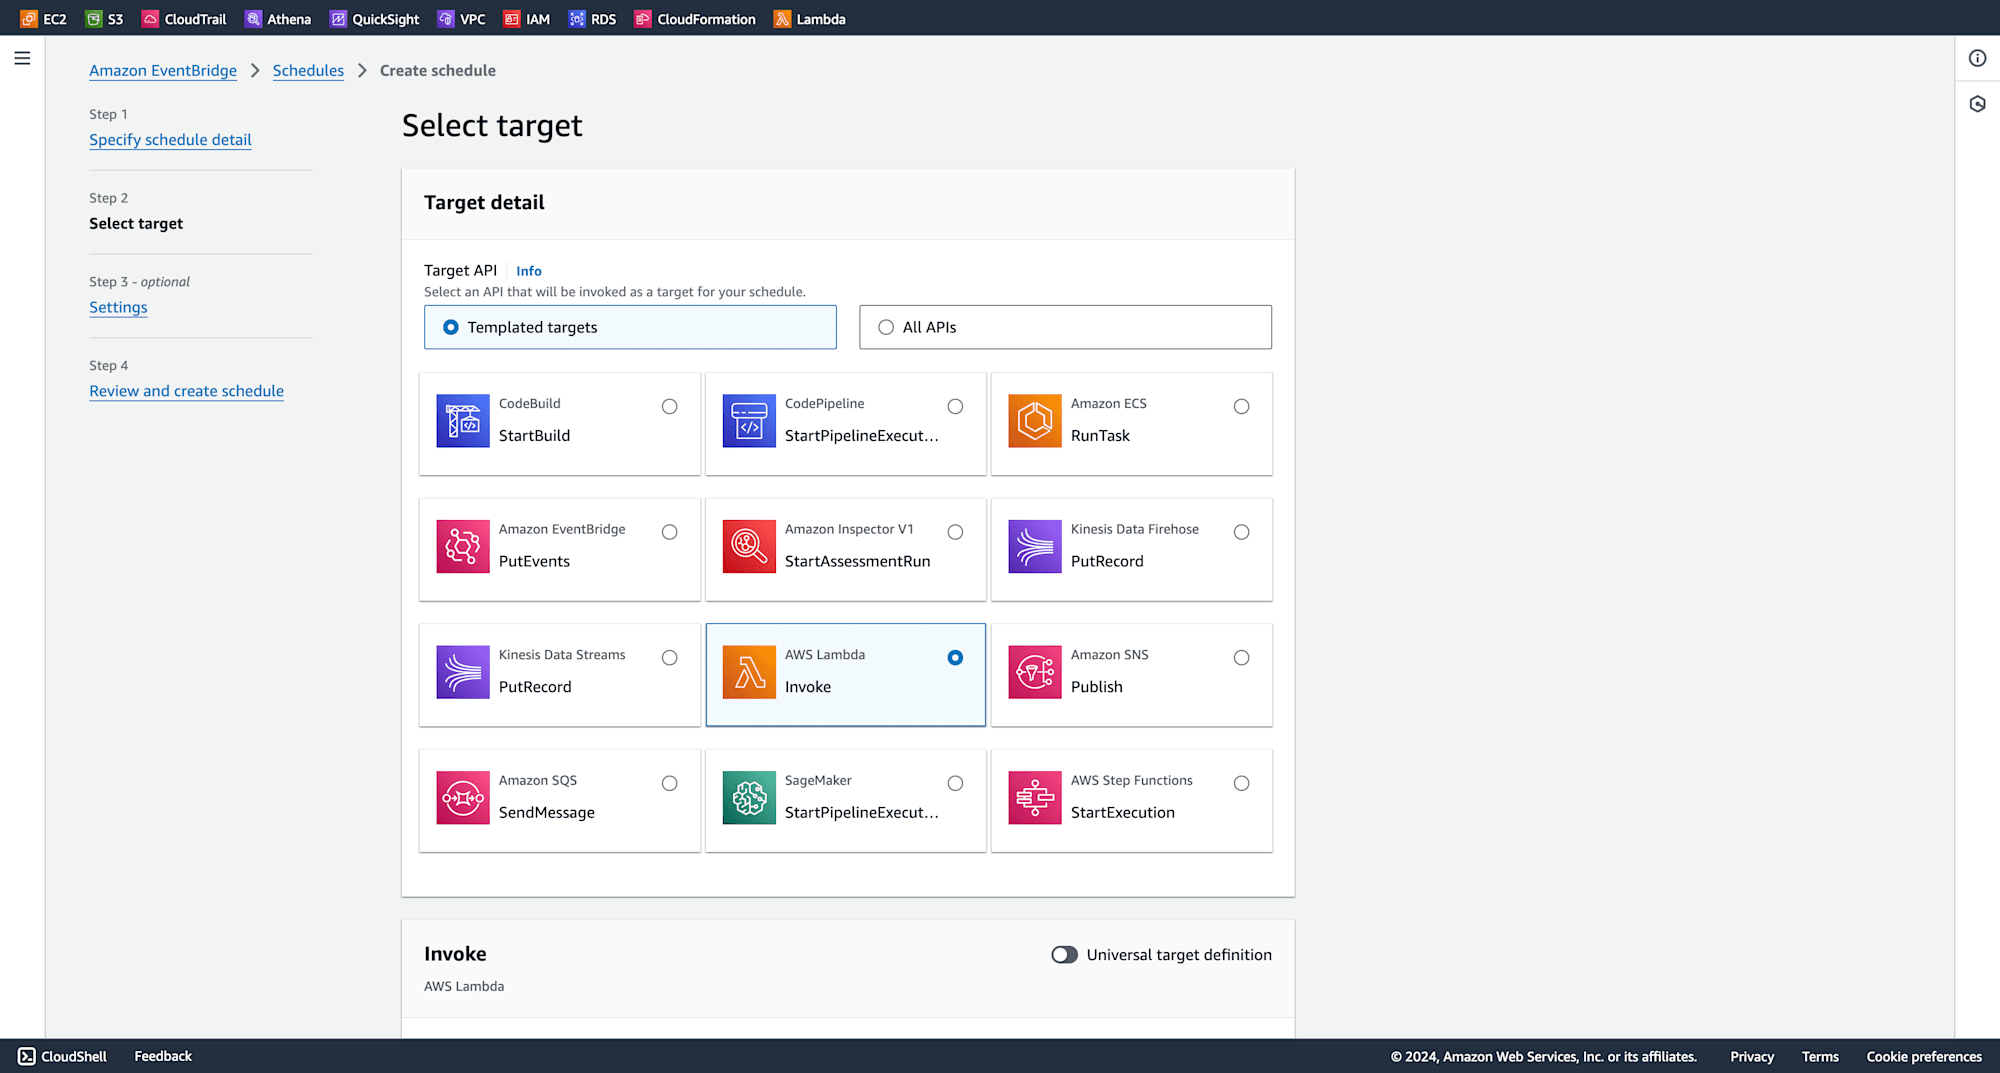Select Amazon SQS SendMessage radio button
Screen dimensions: 2000x1073
(x=669, y=783)
